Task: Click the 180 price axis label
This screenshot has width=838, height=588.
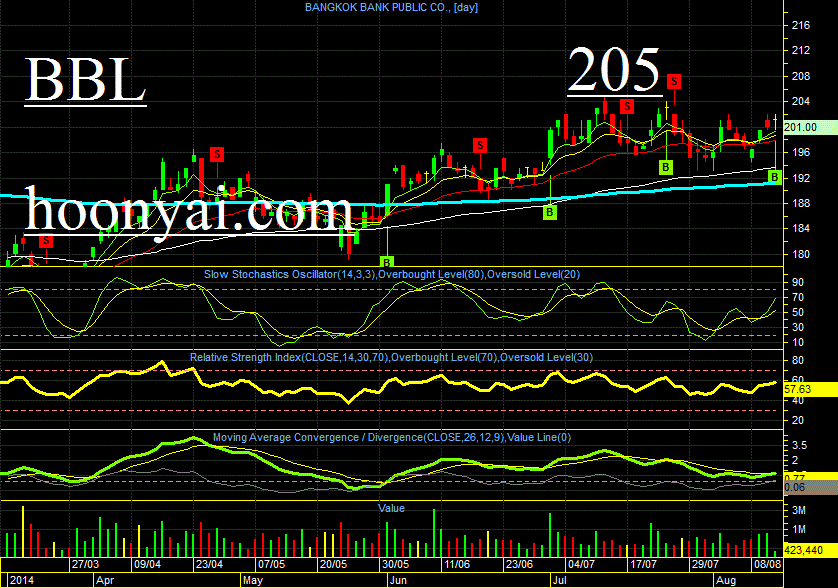Action: pyautogui.click(x=801, y=254)
